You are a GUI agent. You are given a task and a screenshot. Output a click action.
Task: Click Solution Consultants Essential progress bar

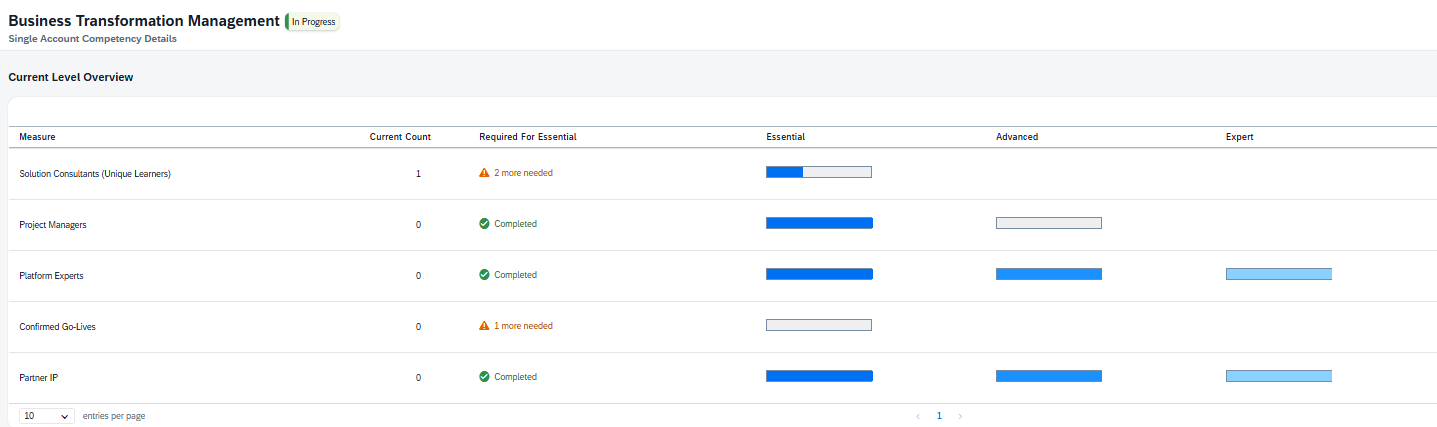click(x=818, y=172)
